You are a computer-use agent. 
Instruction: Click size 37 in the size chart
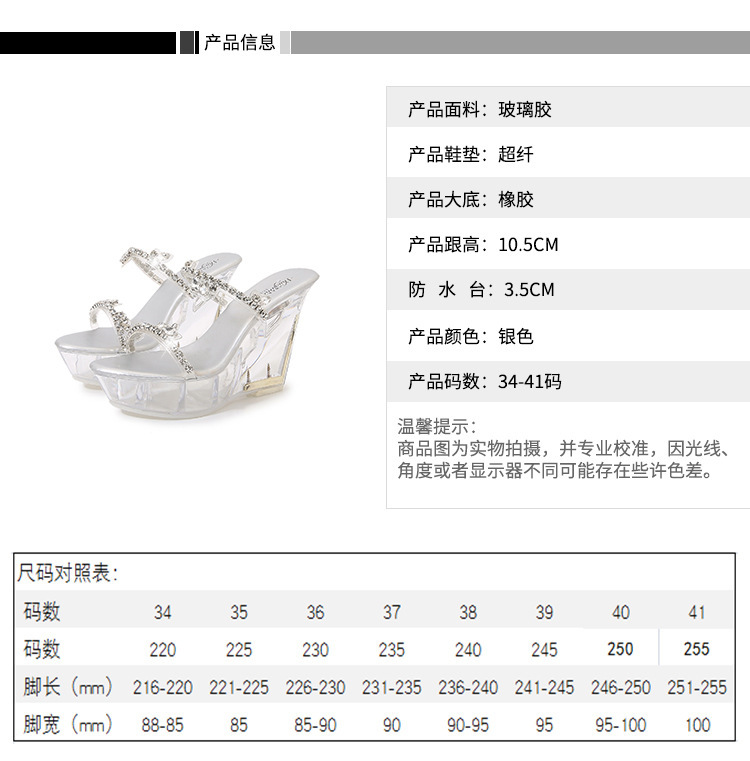click(391, 612)
